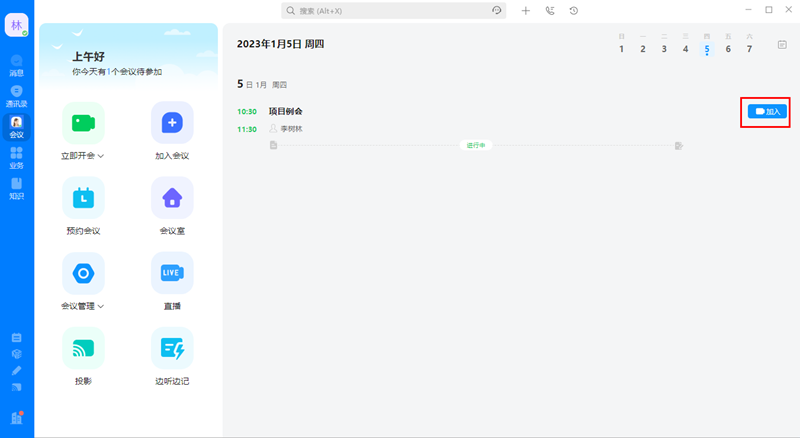Open 会议管理 meeting management icon
Image resolution: width=800 pixels, height=438 pixels.
click(x=83, y=273)
